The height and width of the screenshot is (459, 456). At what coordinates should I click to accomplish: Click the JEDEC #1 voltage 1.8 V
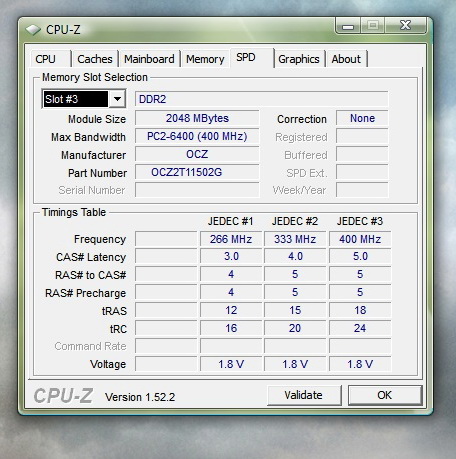[231, 364]
